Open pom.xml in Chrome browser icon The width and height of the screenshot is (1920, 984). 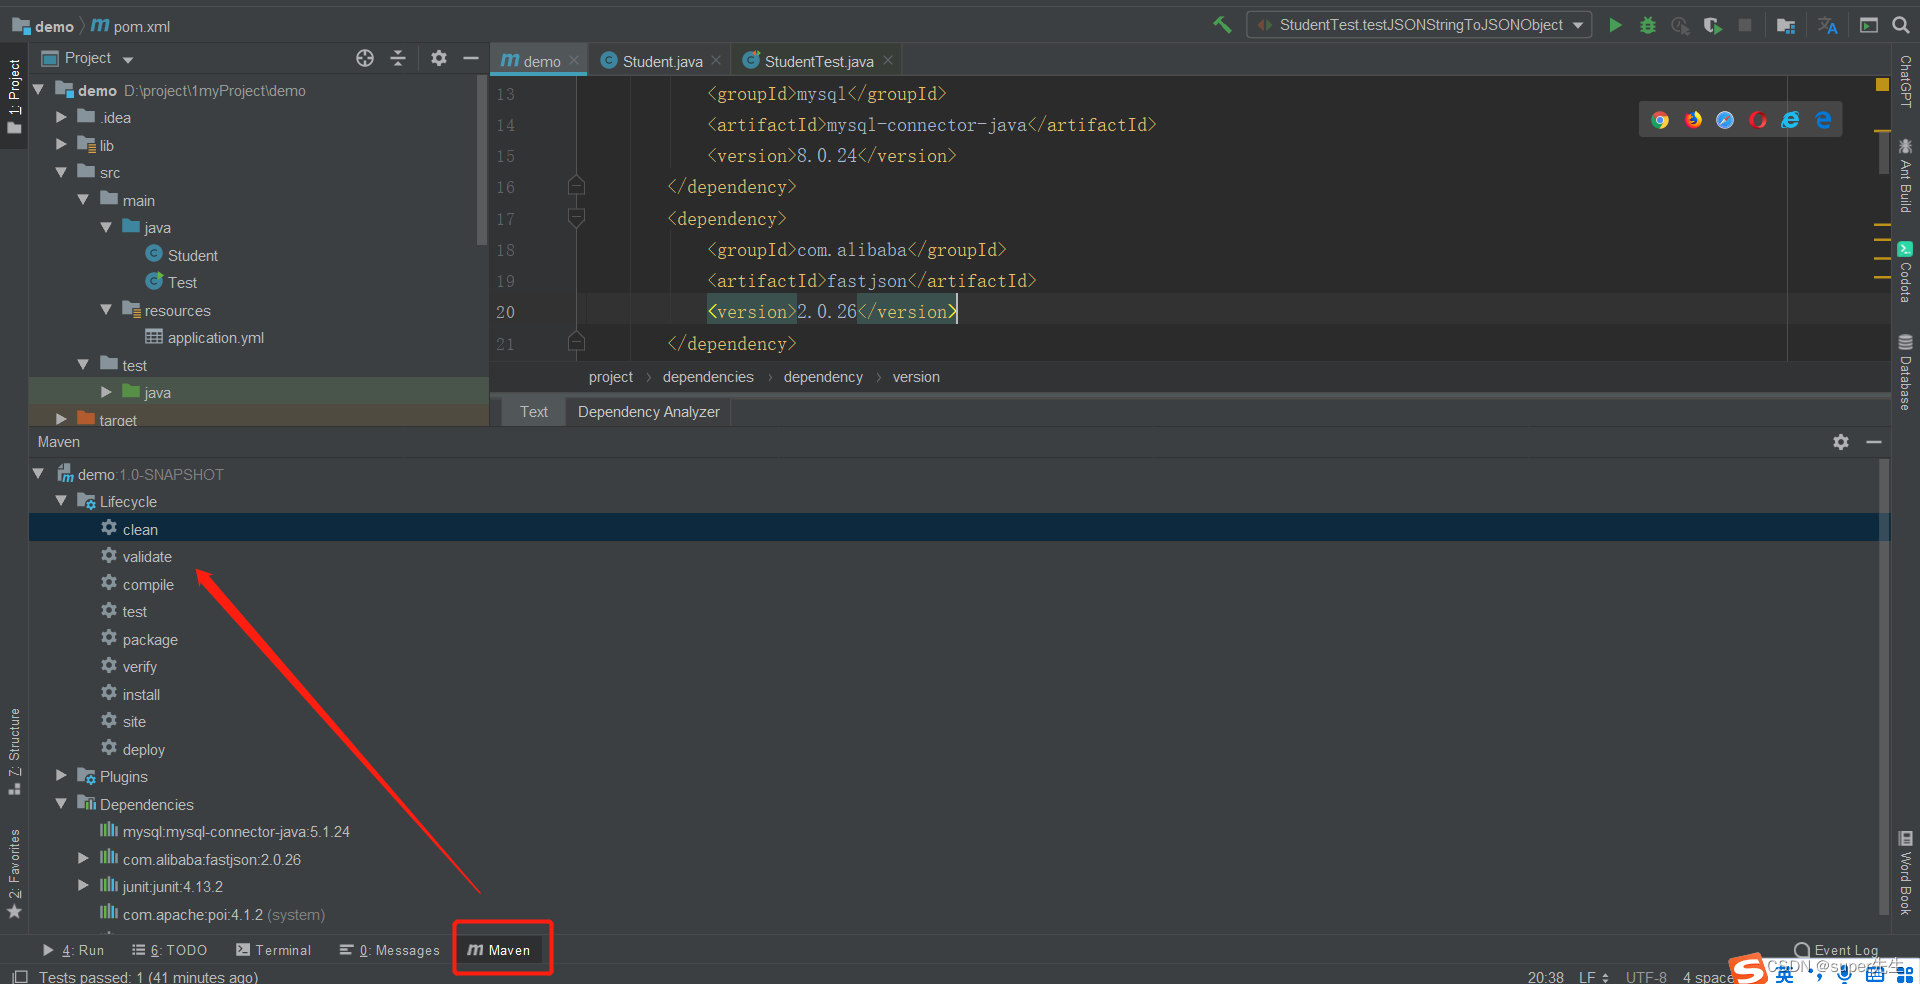click(1660, 120)
